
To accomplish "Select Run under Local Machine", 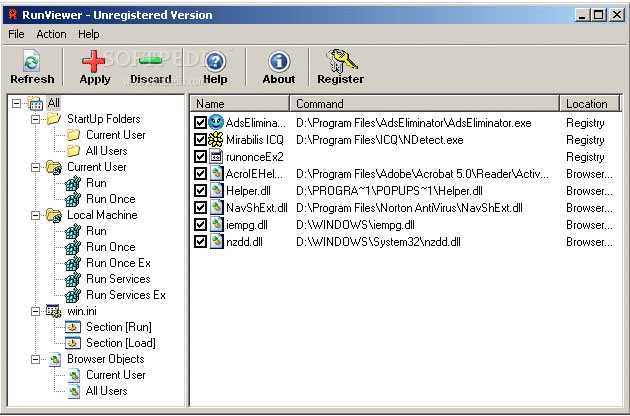I will (96, 231).
